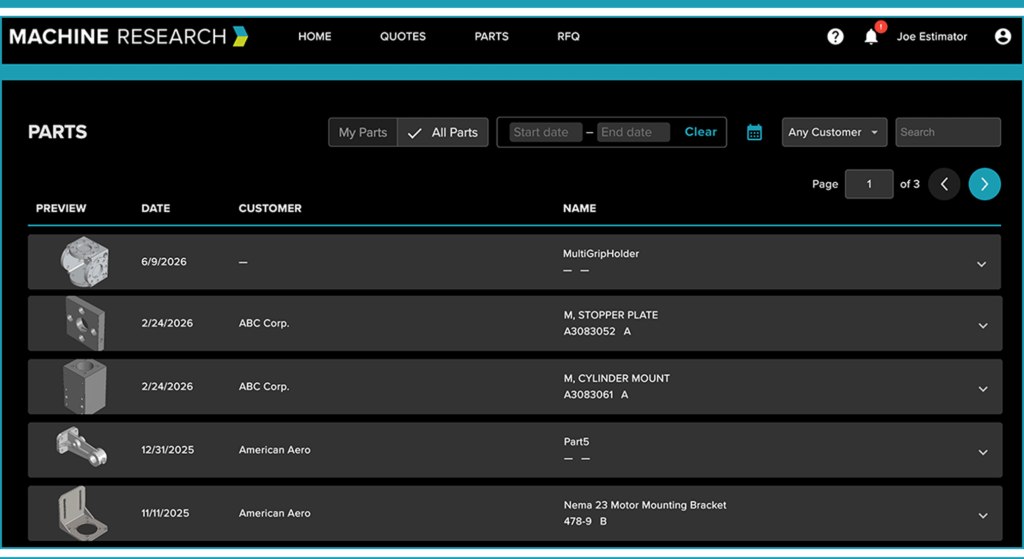This screenshot has height=559, width=1024.
Task: Click American Aero in Part5 row
Action: 274,450
